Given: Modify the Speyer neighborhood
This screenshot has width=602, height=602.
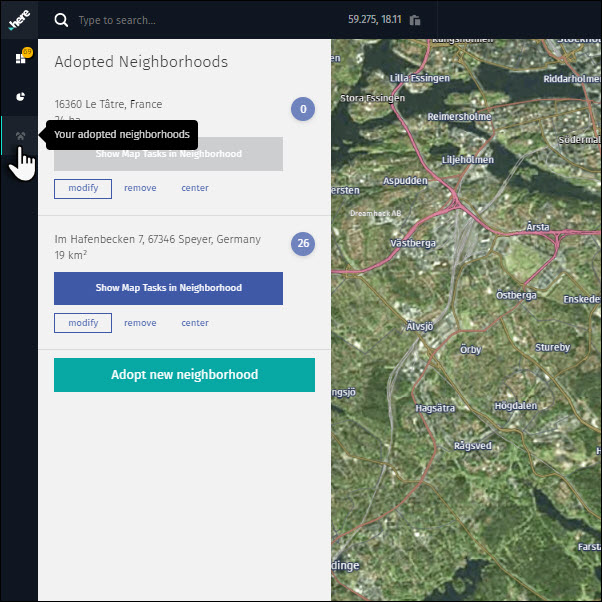Looking at the screenshot, I should click(x=83, y=323).
